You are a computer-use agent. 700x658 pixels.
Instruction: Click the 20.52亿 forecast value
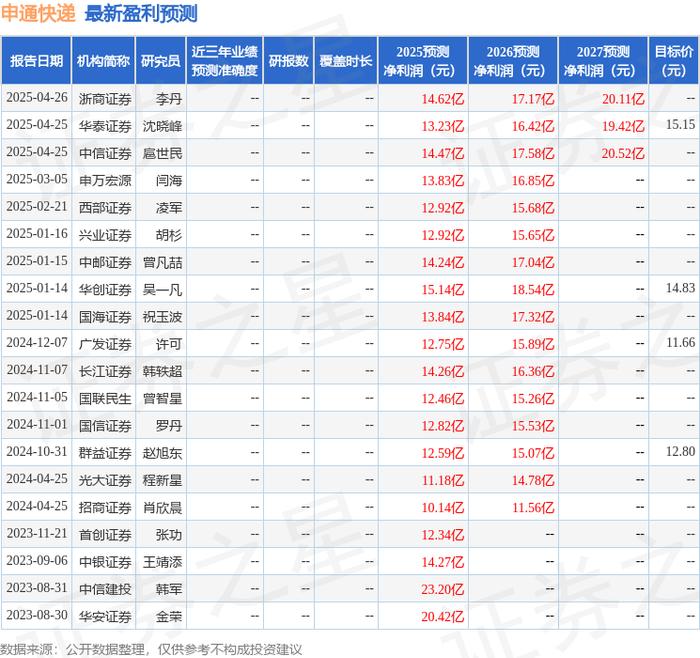click(623, 153)
